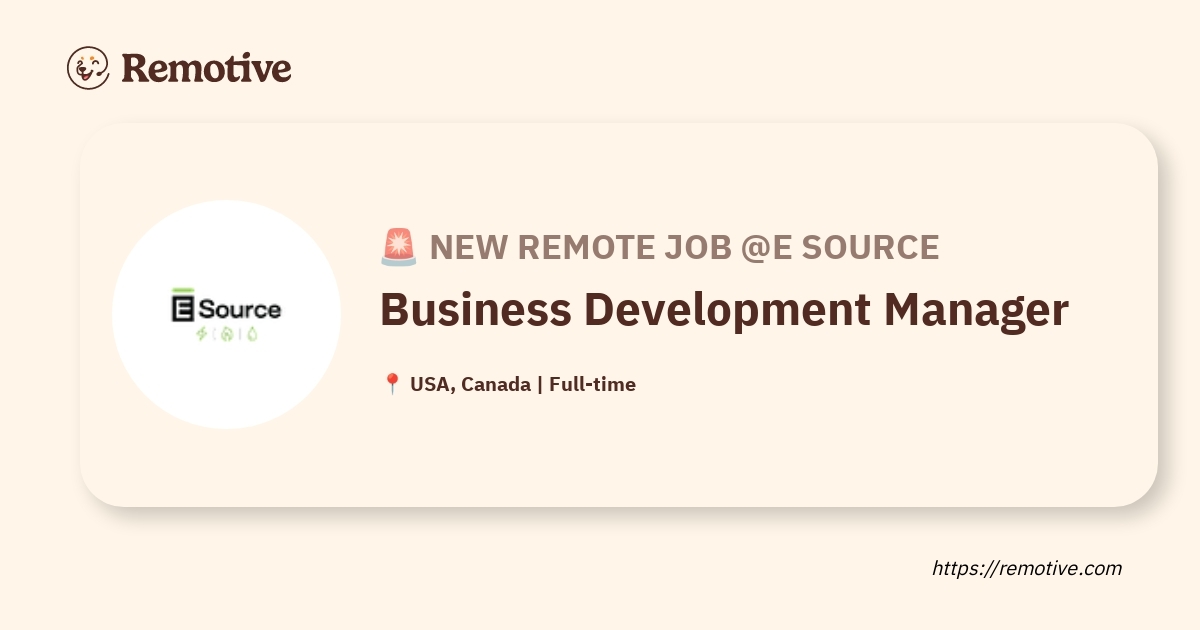1200x630 pixels.
Task: Open the https://remotive.com link
Action: coord(1027,568)
